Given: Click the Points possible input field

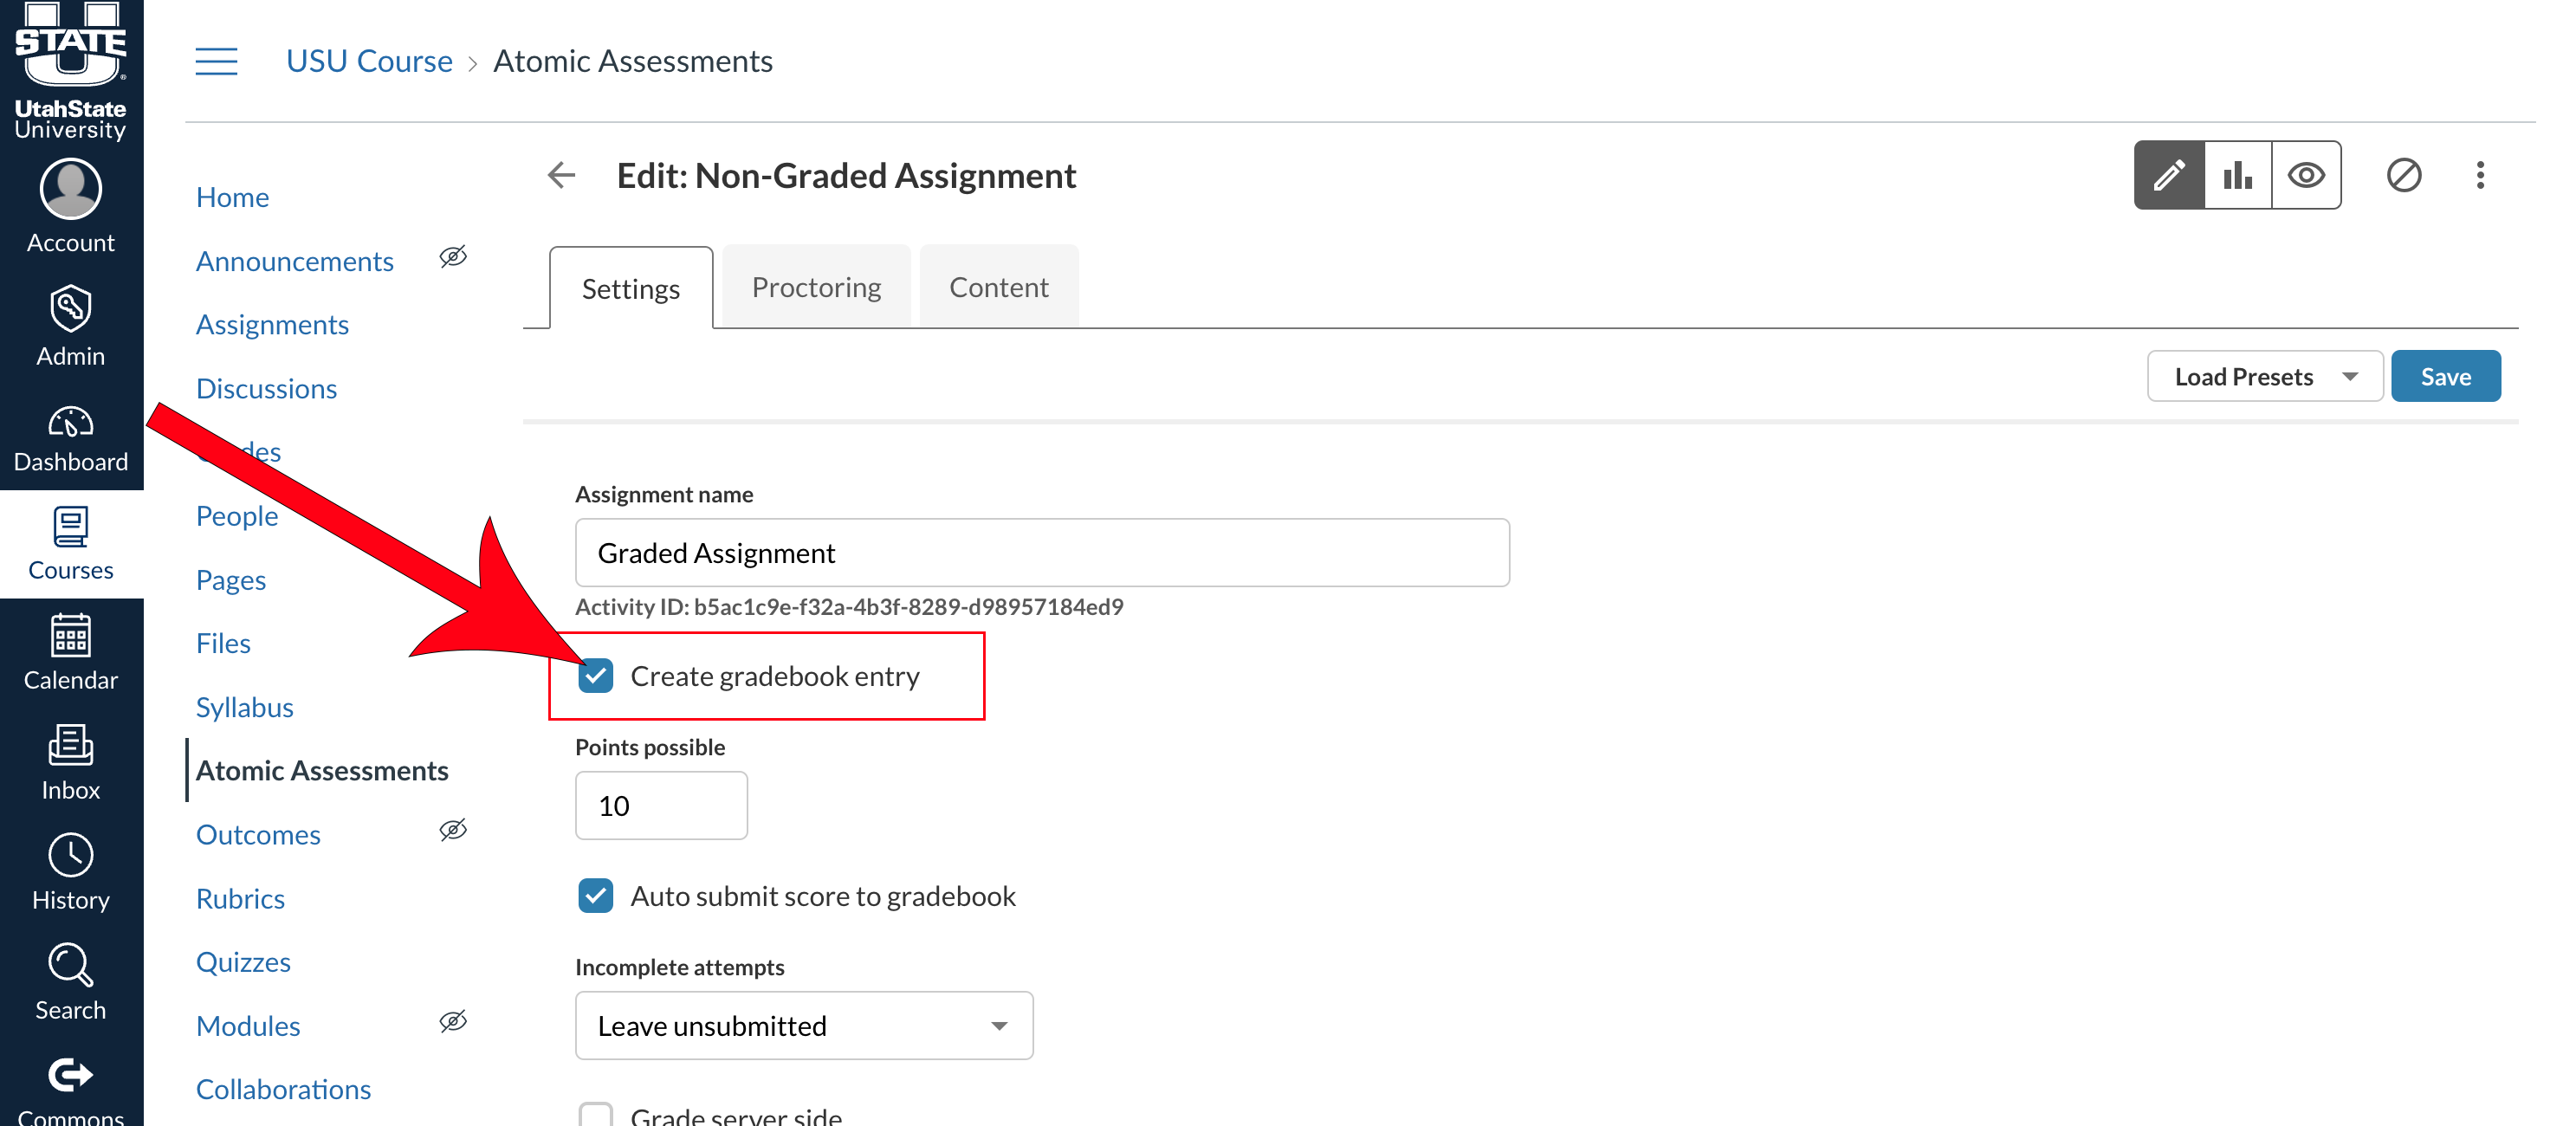Looking at the screenshot, I should click(x=661, y=805).
